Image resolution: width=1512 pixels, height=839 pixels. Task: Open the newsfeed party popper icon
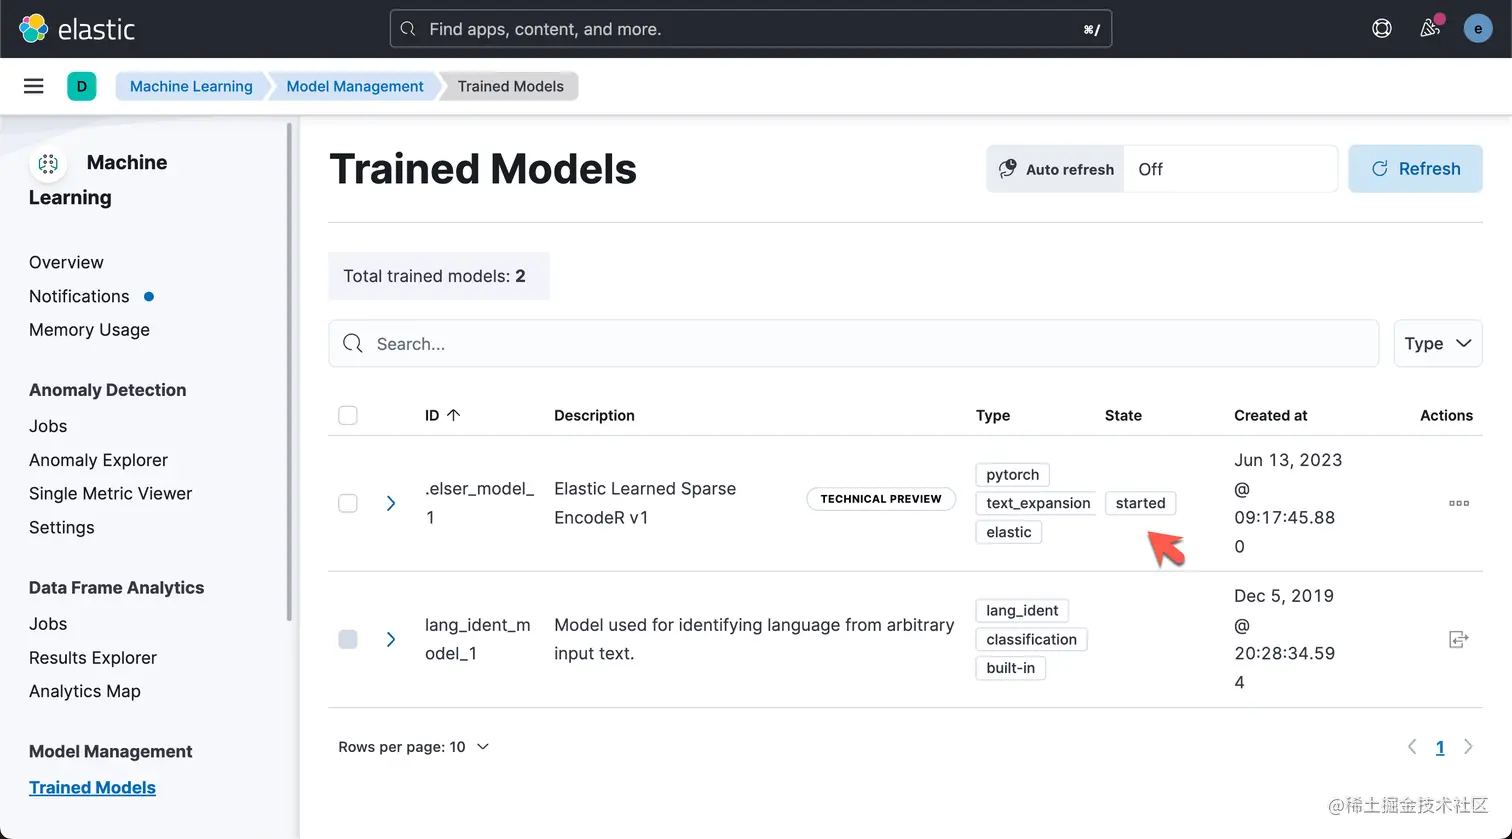[x=1430, y=28]
